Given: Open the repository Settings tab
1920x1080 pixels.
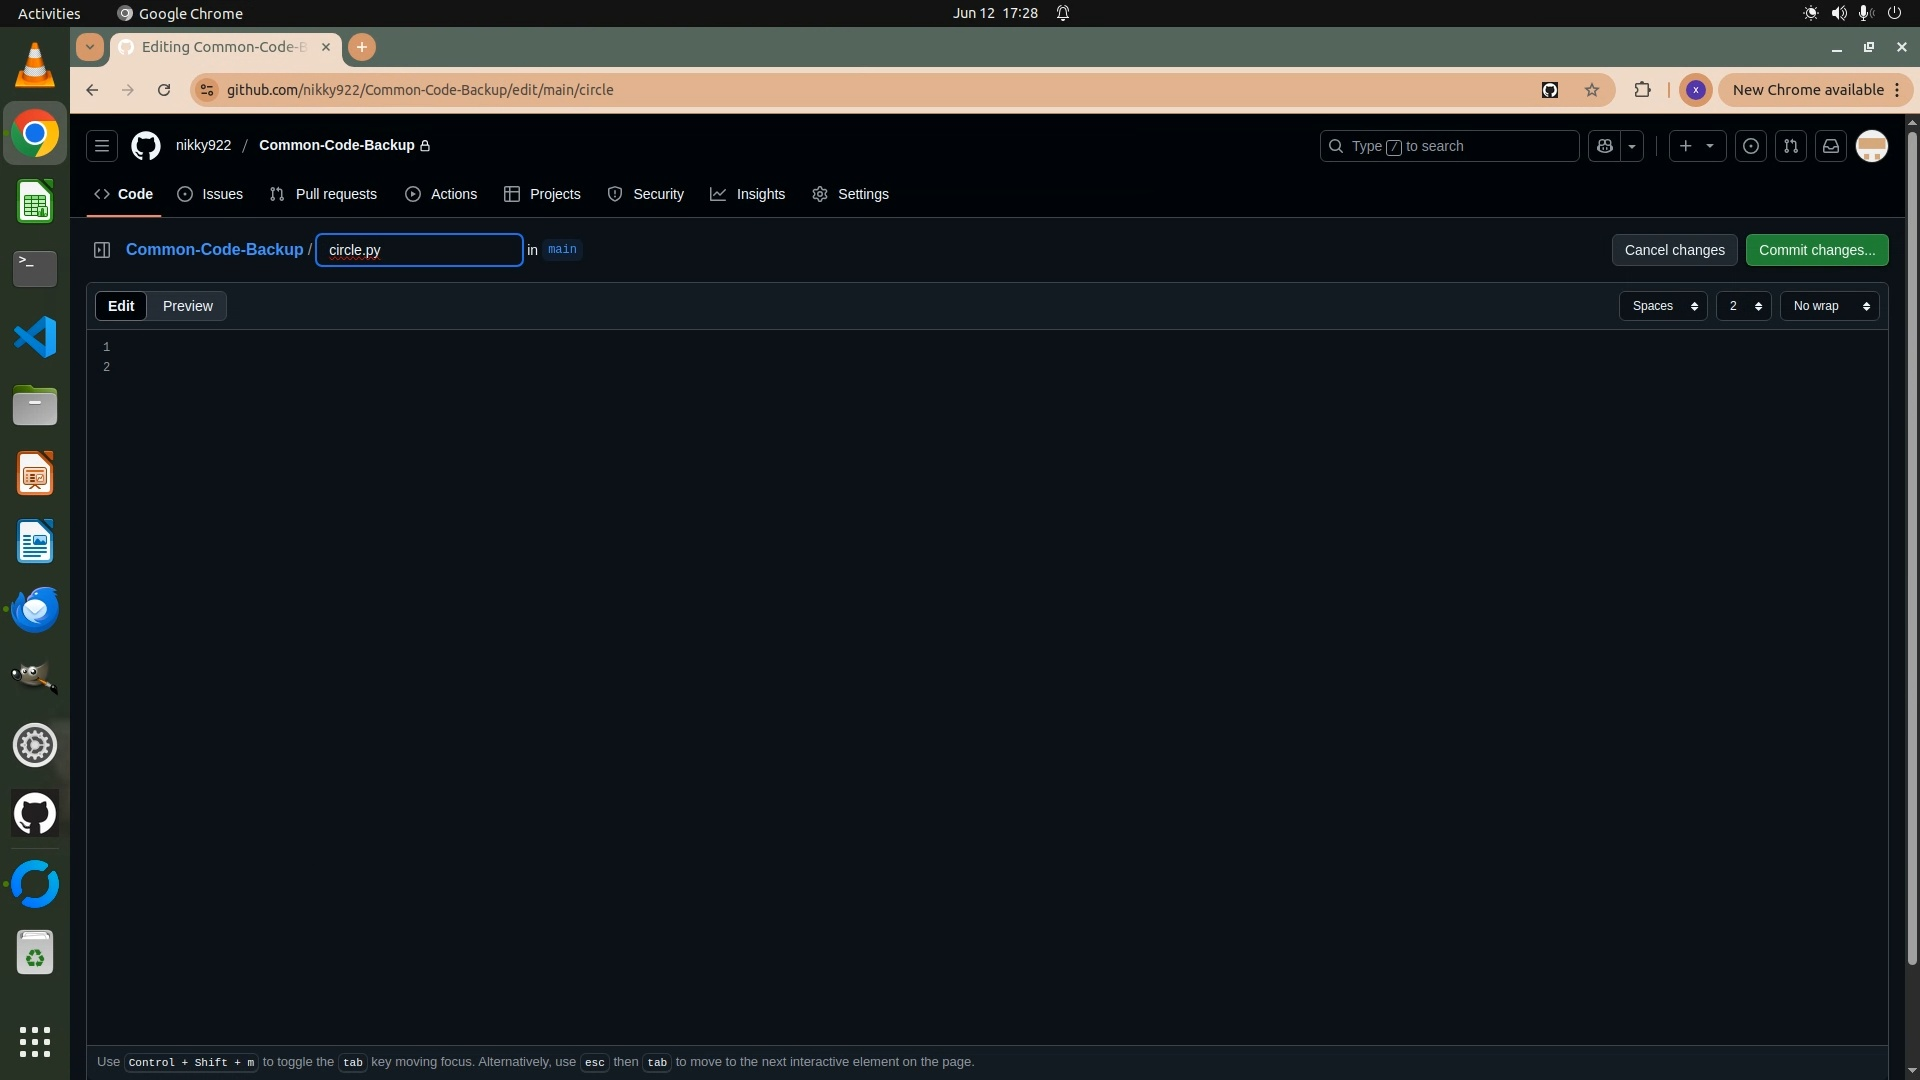Looking at the screenshot, I should [x=851, y=194].
